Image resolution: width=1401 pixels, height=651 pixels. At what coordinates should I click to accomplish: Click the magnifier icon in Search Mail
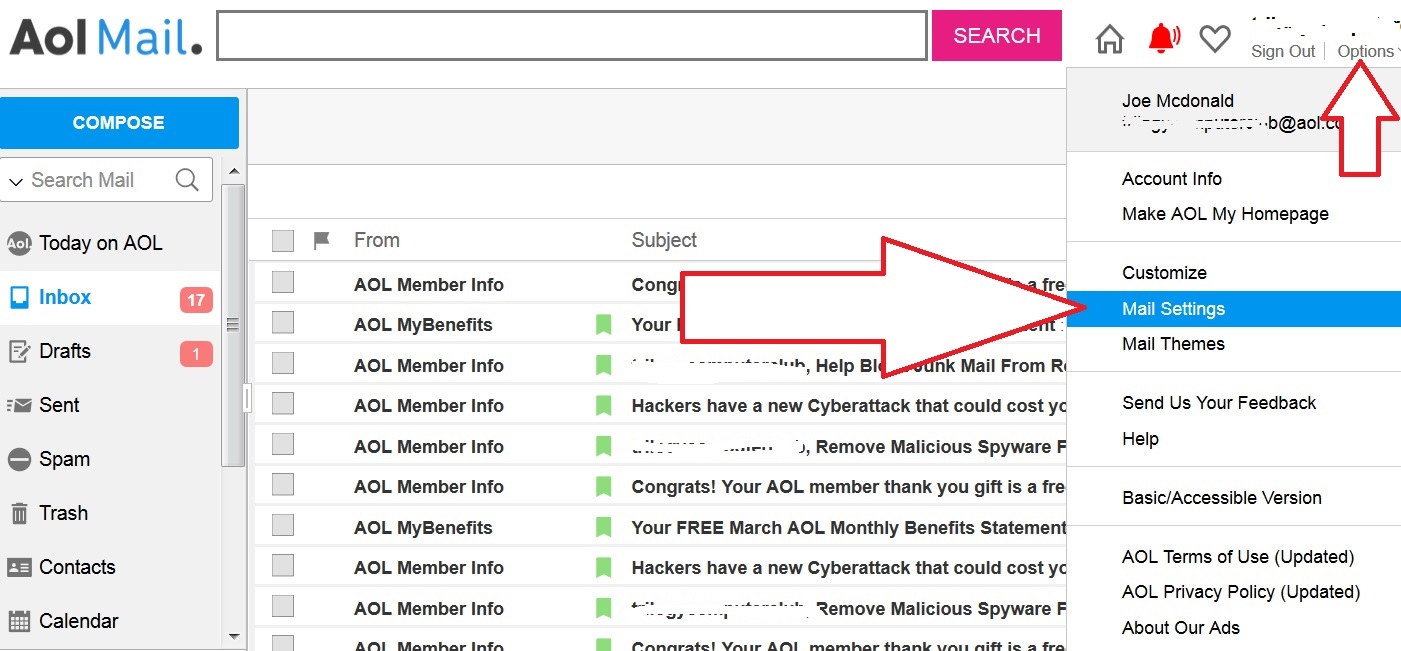click(187, 180)
